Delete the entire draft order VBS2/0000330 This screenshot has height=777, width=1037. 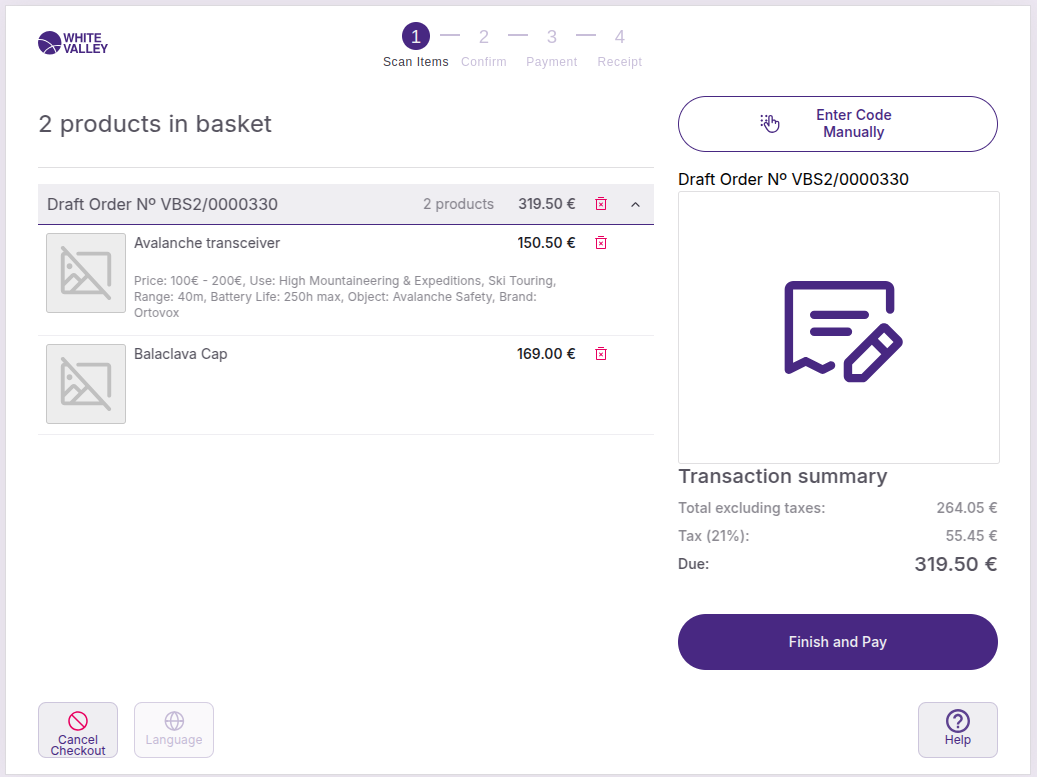[x=601, y=204]
